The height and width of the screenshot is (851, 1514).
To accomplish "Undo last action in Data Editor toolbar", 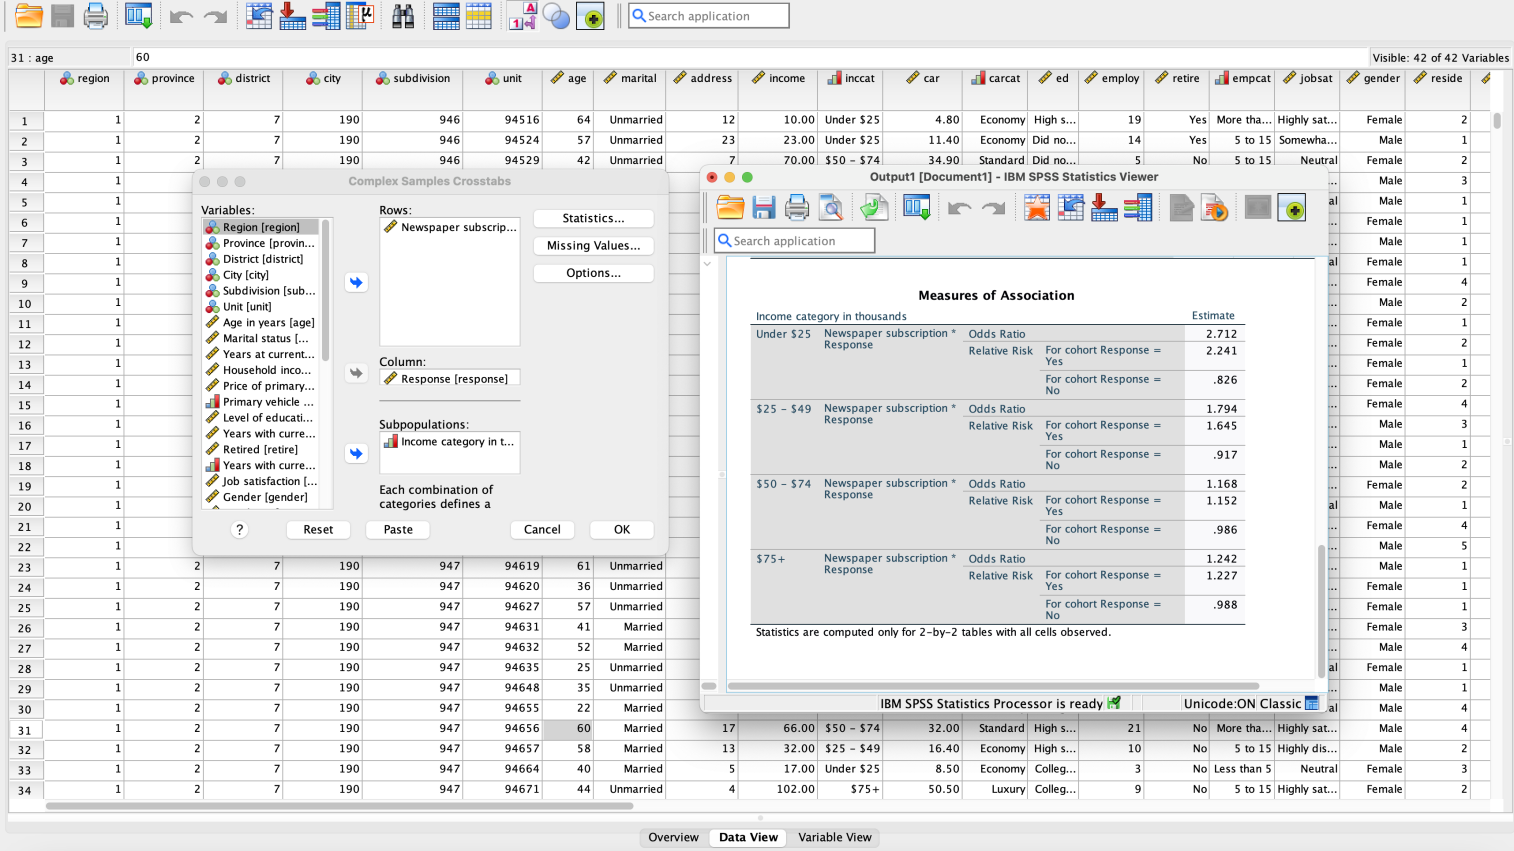I will coord(181,16).
